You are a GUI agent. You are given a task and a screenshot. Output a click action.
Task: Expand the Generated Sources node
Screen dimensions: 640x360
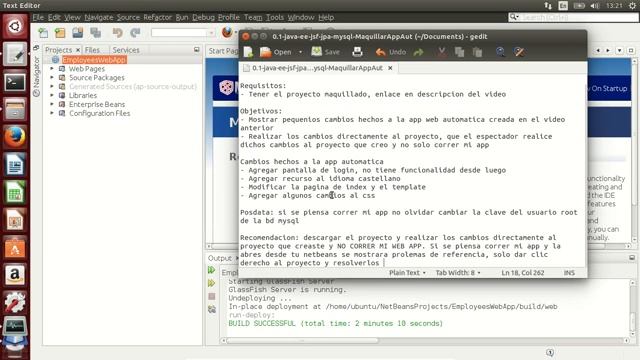pos(52,87)
